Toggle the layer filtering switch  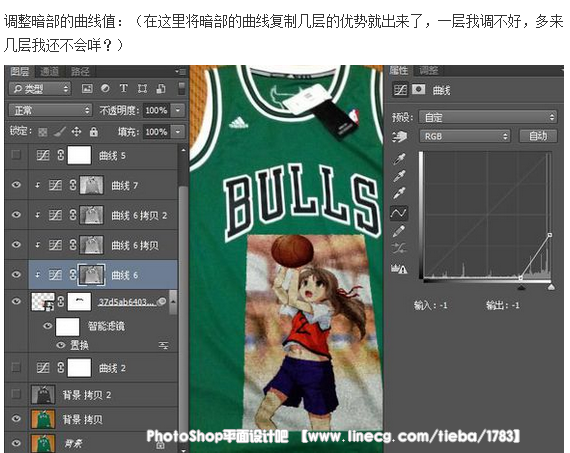(181, 88)
